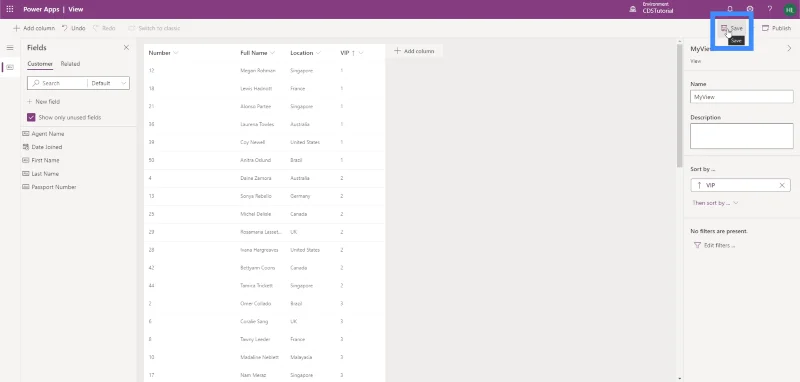This screenshot has width=800, height=382.
Task: Open the Location column header dropdown
Action: [318, 53]
